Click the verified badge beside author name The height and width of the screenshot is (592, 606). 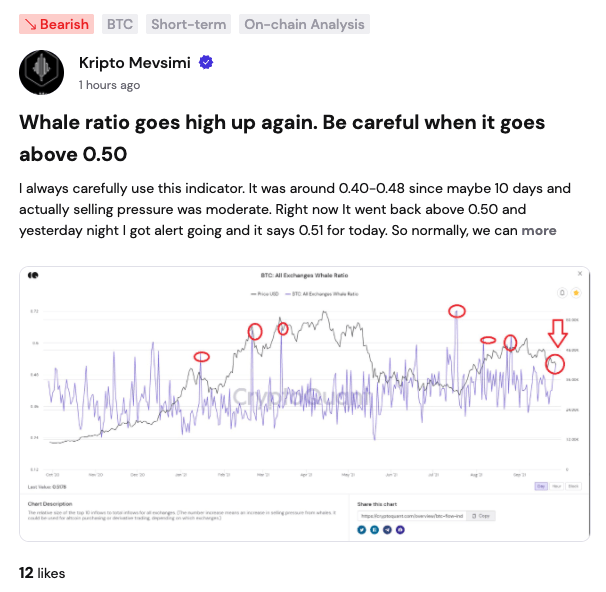(x=206, y=63)
